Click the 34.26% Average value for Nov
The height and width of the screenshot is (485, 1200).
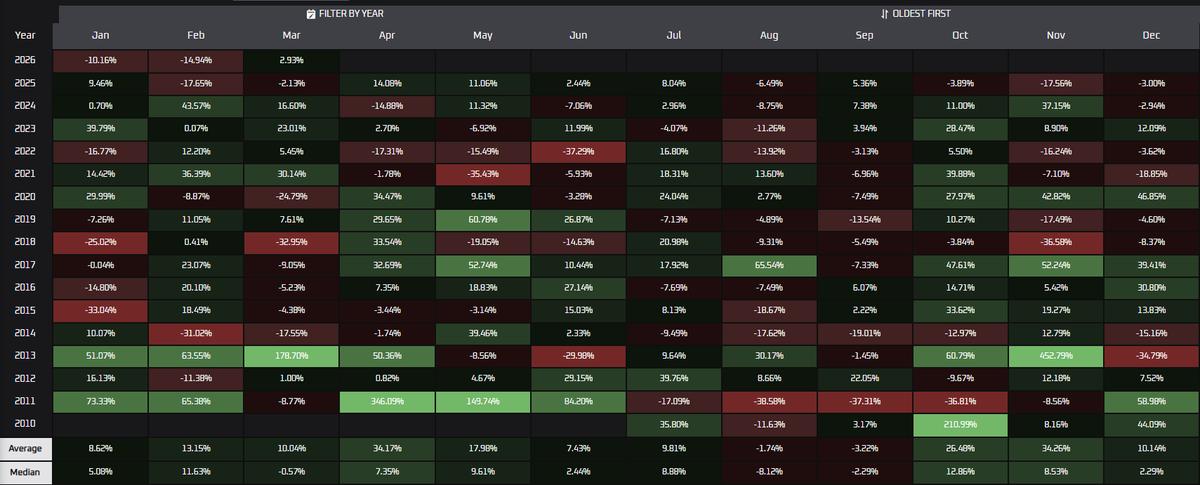click(1057, 449)
